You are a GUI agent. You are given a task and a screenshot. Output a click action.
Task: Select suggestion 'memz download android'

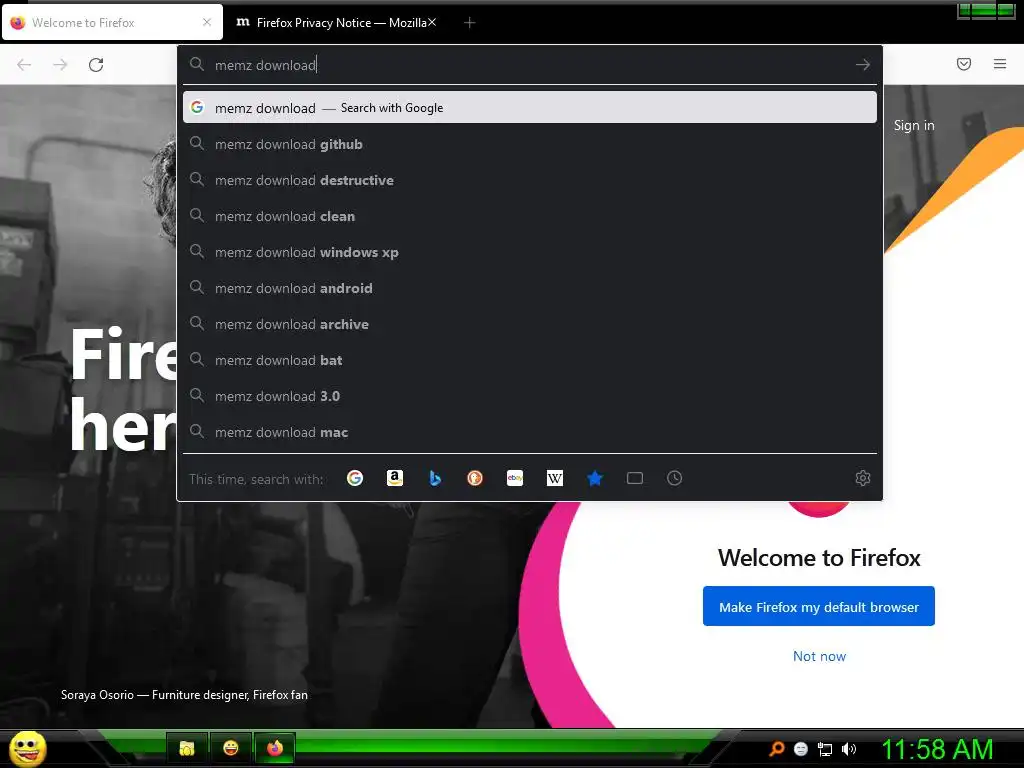(x=530, y=288)
